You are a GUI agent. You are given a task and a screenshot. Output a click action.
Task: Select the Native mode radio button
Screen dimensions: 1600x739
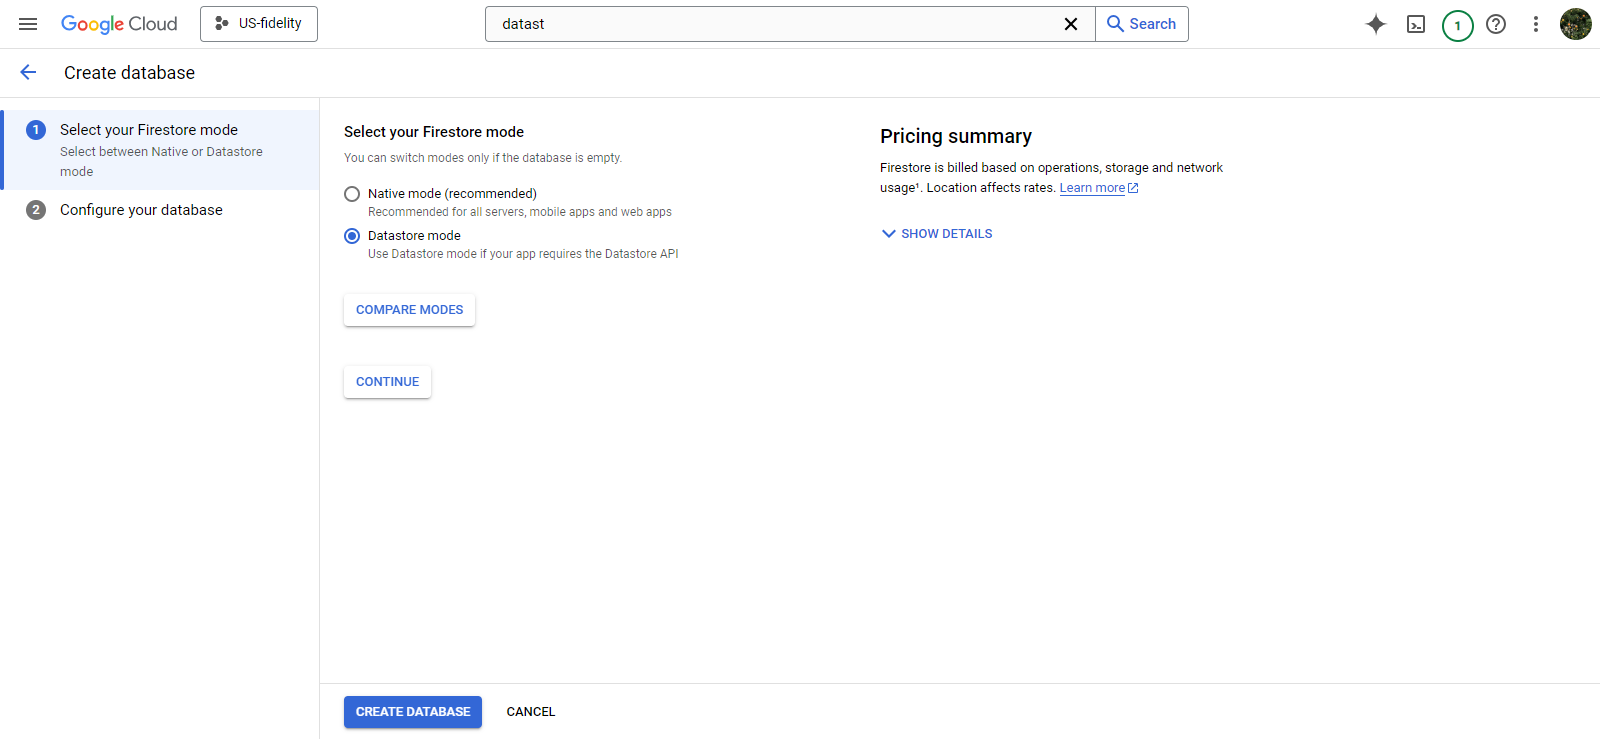pos(352,194)
